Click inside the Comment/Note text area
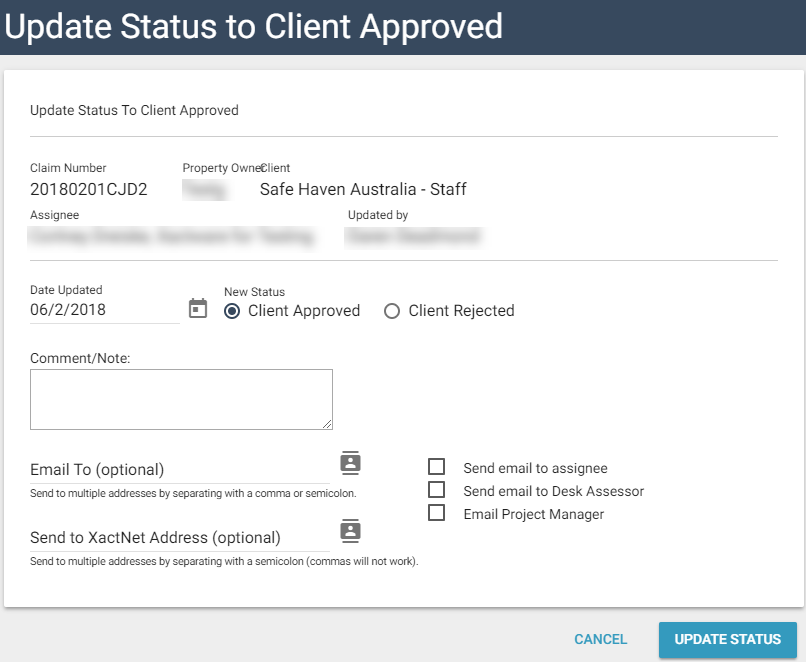Screen dimensions: 806x662 (x=180, y=399)
